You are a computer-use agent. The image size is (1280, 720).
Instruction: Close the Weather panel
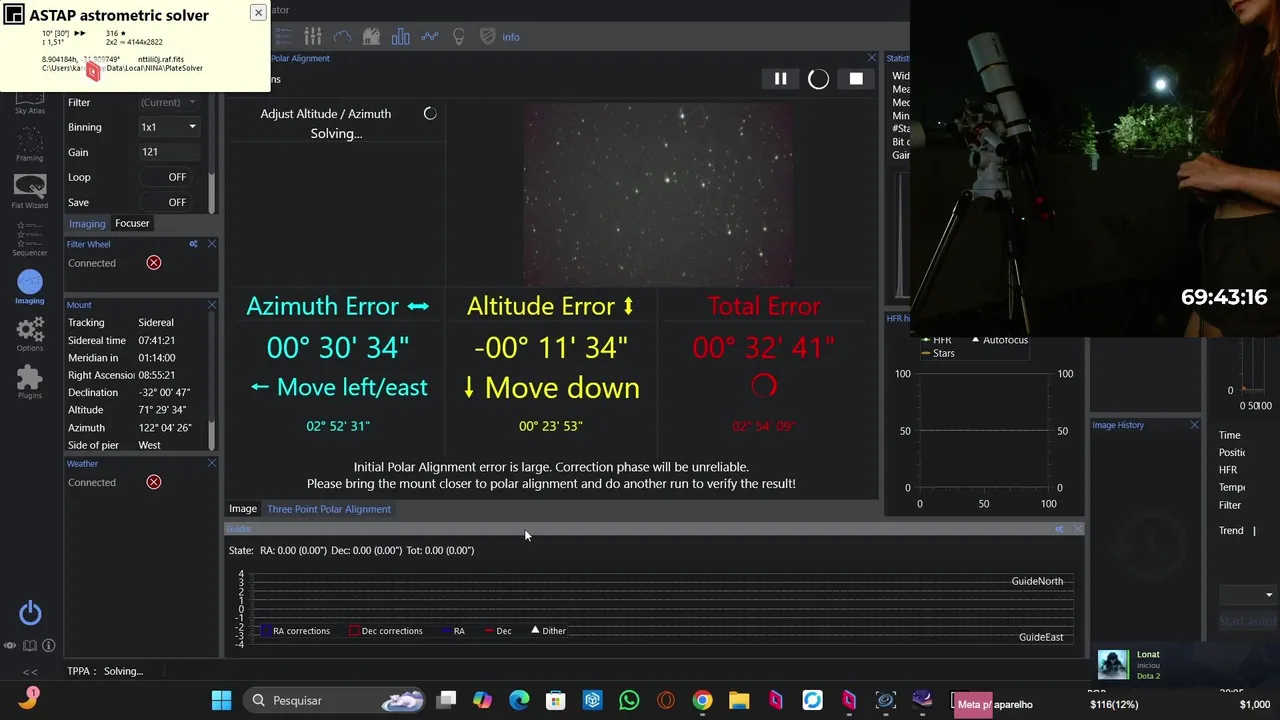(x=211, y=463)
